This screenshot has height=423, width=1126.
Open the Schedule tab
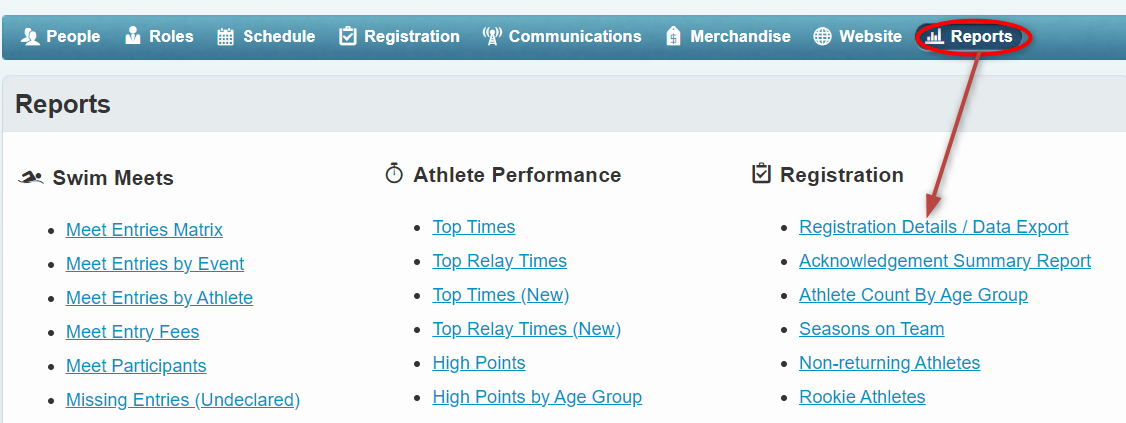(266, 37)
